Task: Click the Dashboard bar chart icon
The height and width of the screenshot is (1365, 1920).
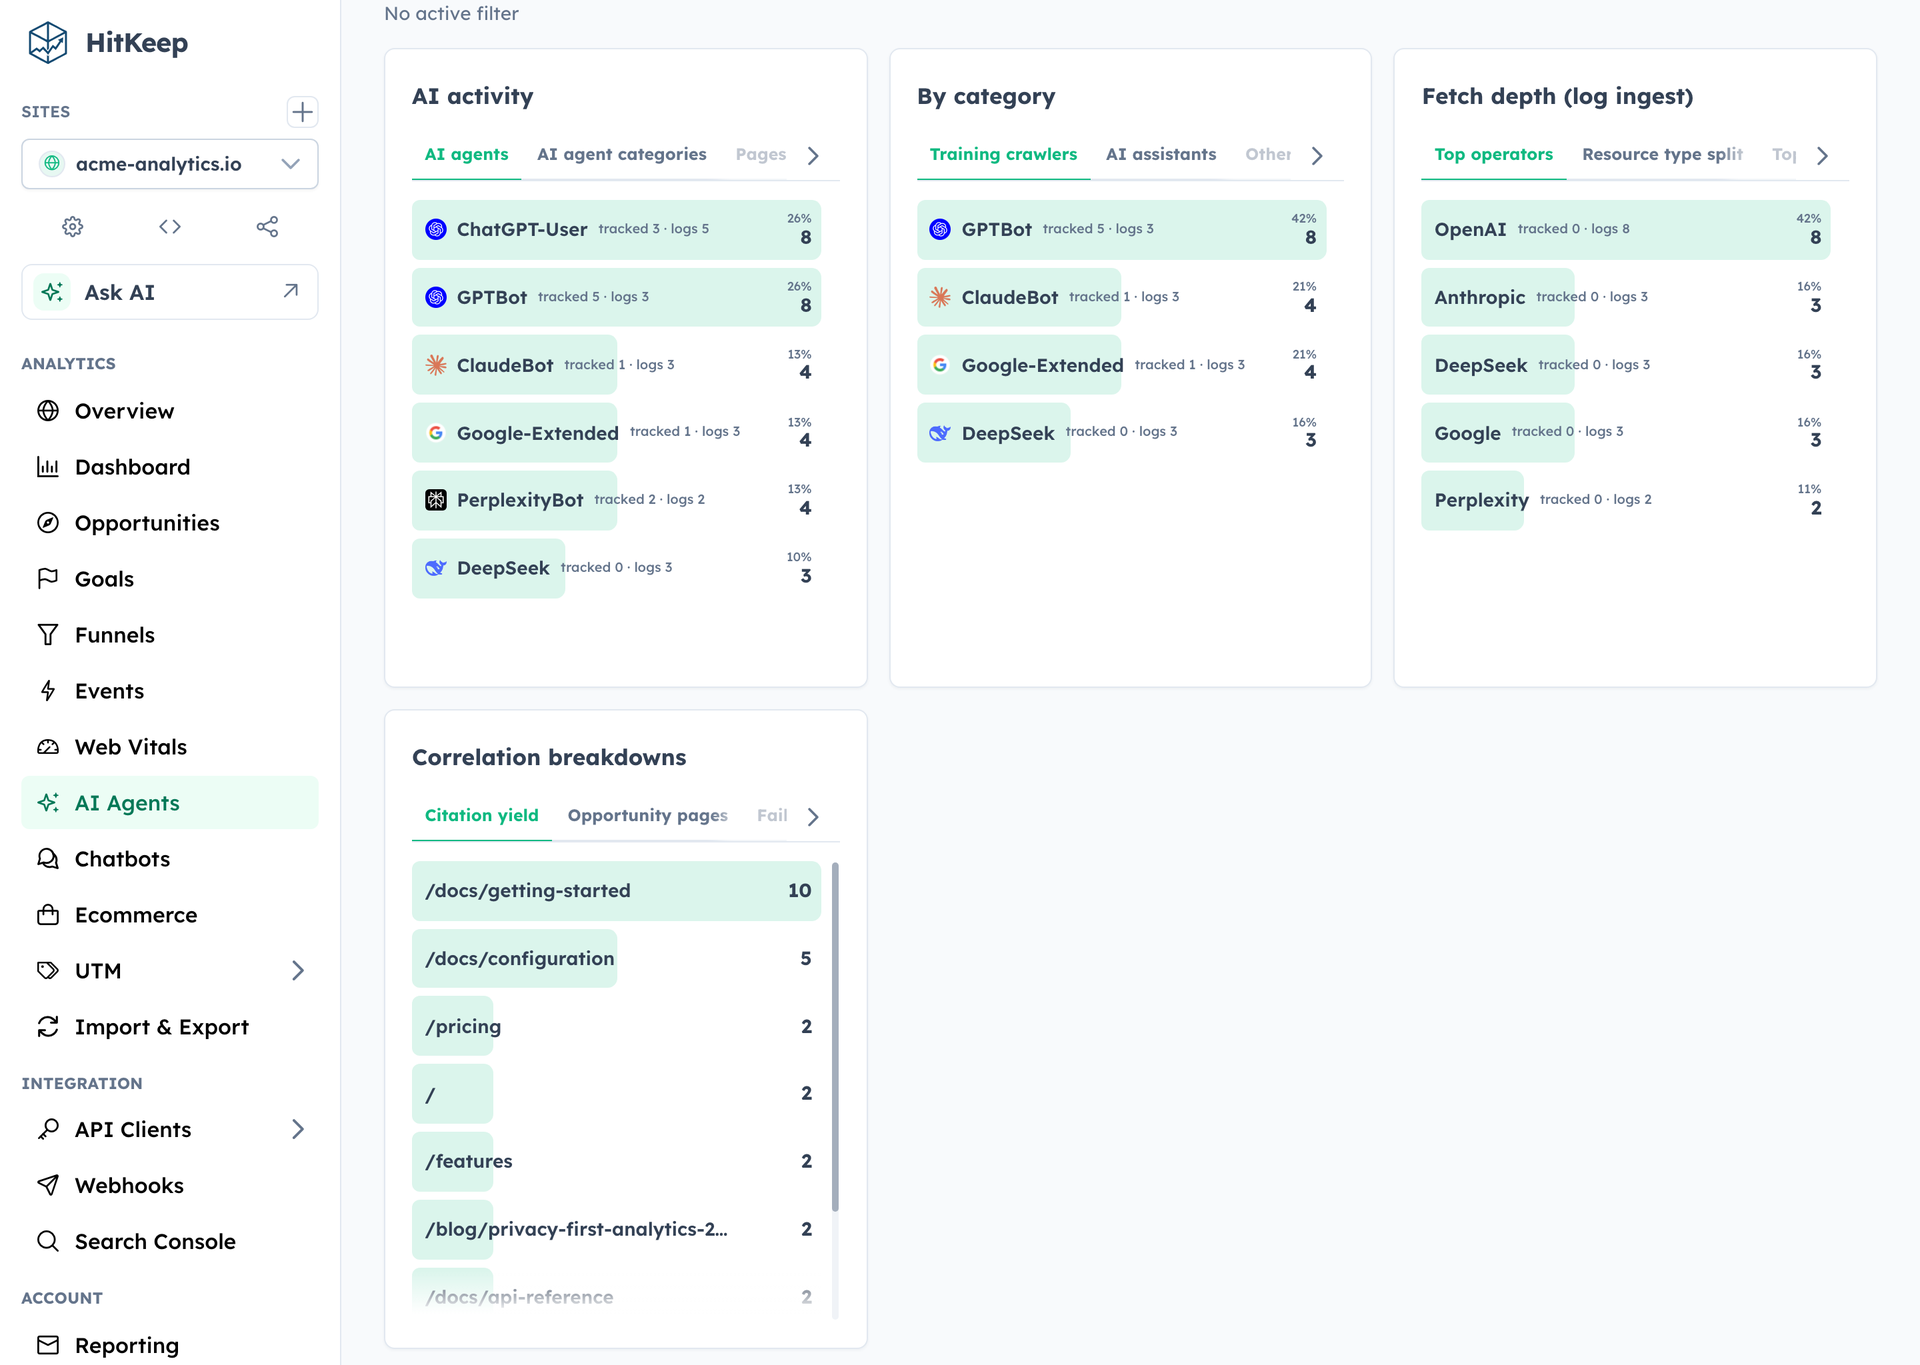Action: coord(48,467)
